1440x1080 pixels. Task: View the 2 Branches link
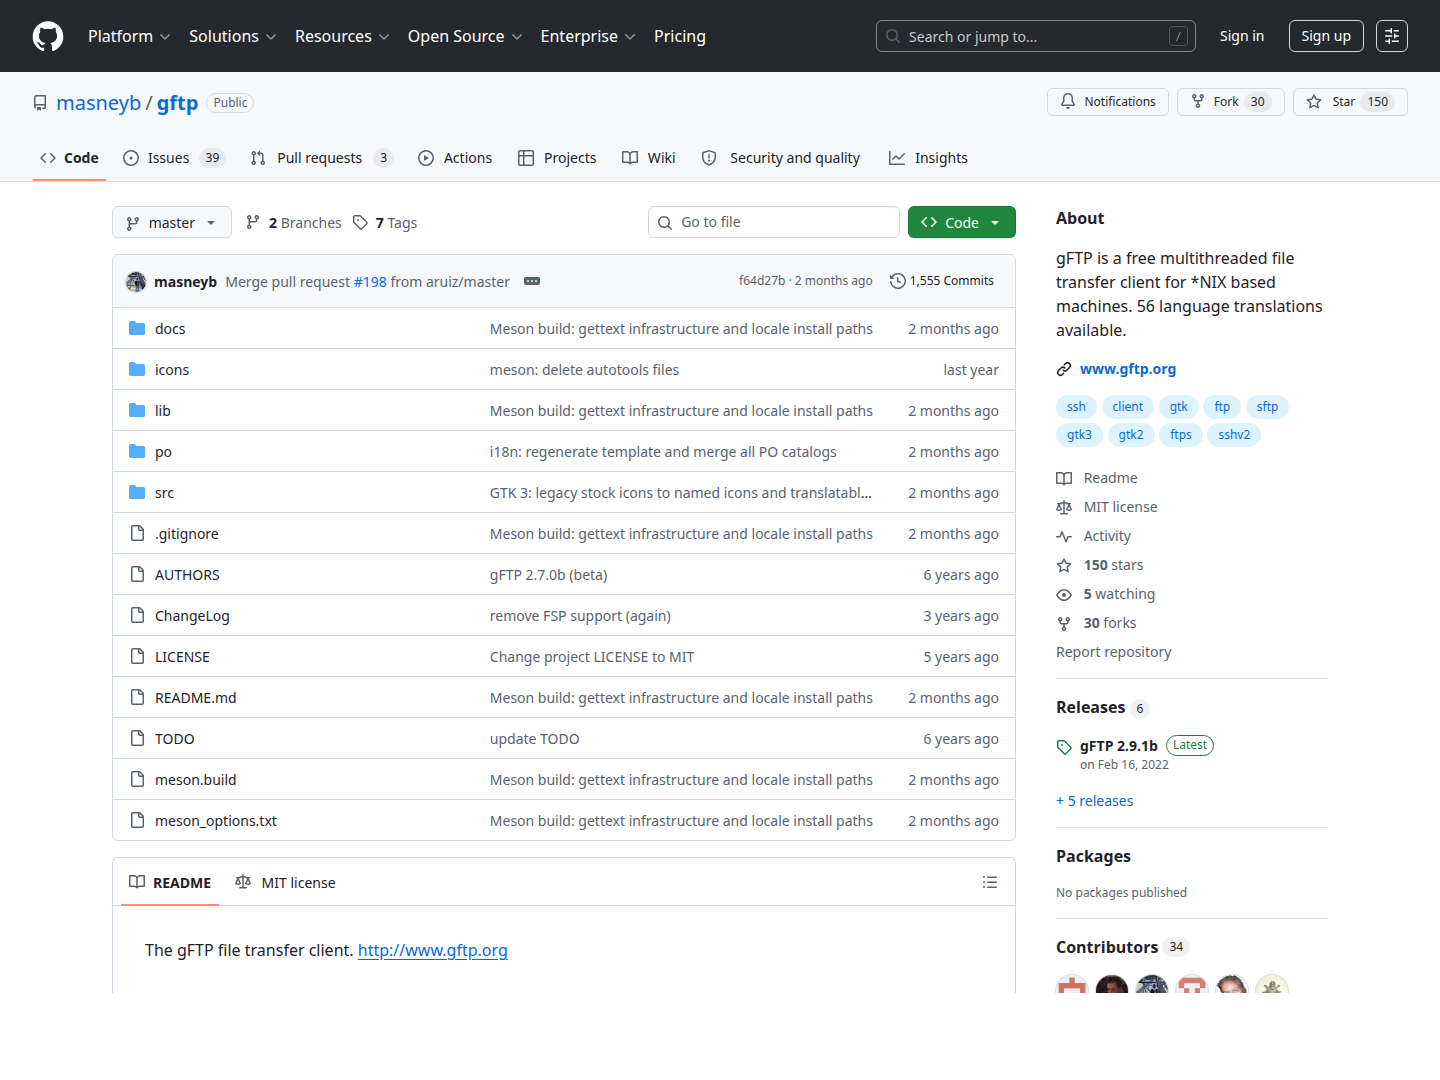tap(294, 223)
